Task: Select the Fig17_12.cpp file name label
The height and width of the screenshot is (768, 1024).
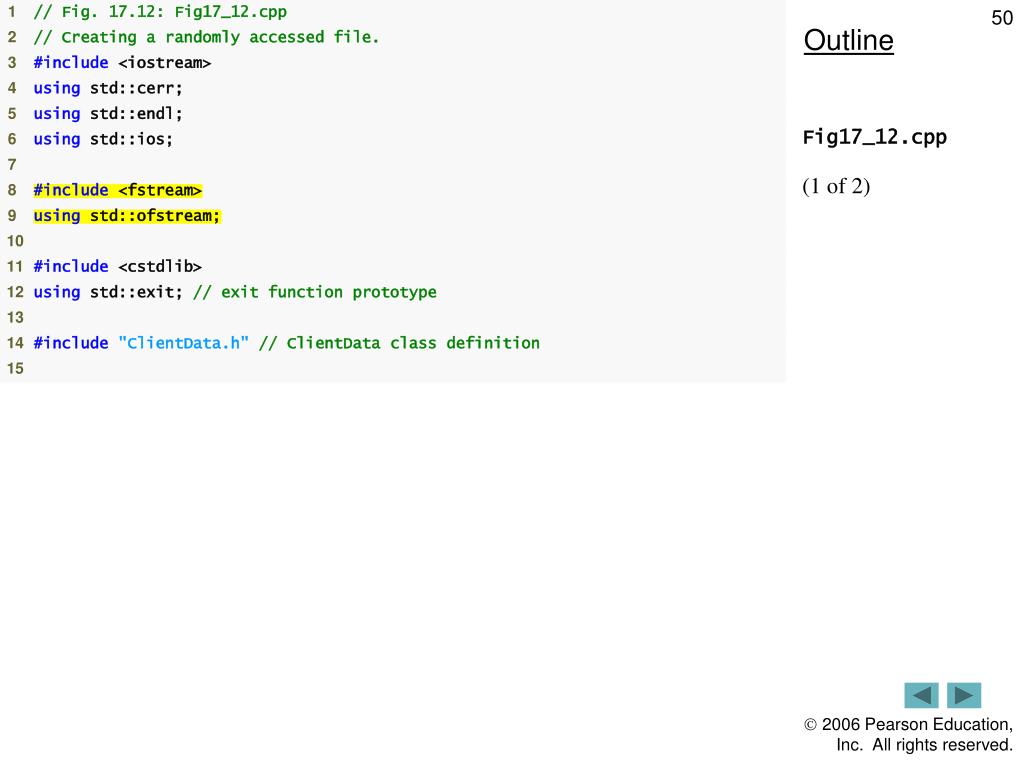Action: 874,137
